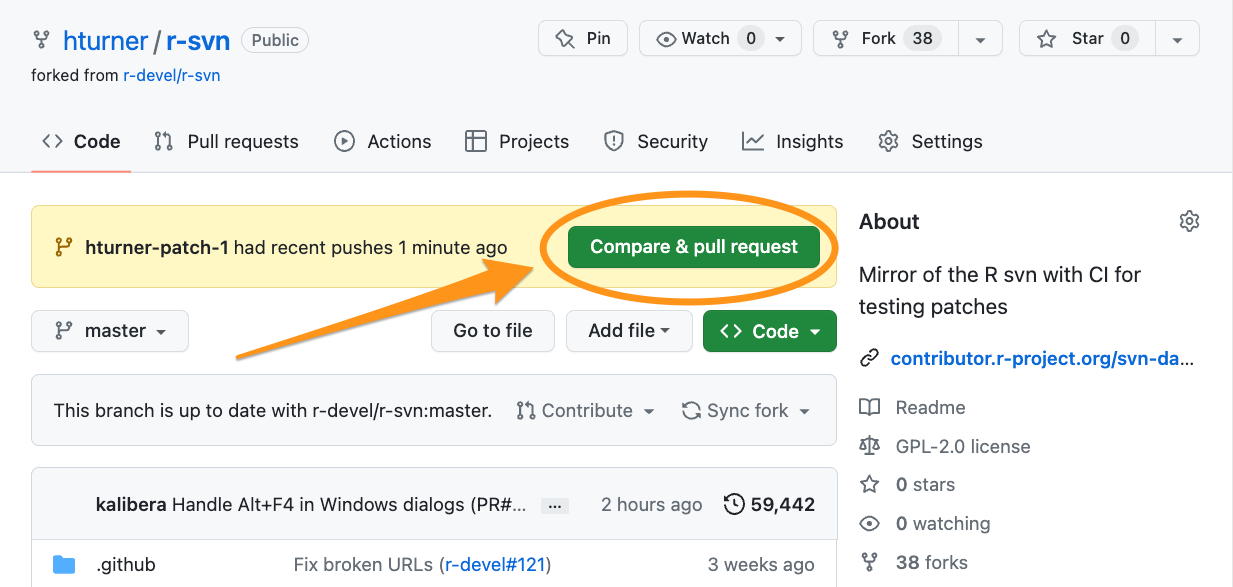Image resolution: width=1233 pixels, height=587 pixels.
Task: Expand the green Code dropdown button
Action: (770, 331)
